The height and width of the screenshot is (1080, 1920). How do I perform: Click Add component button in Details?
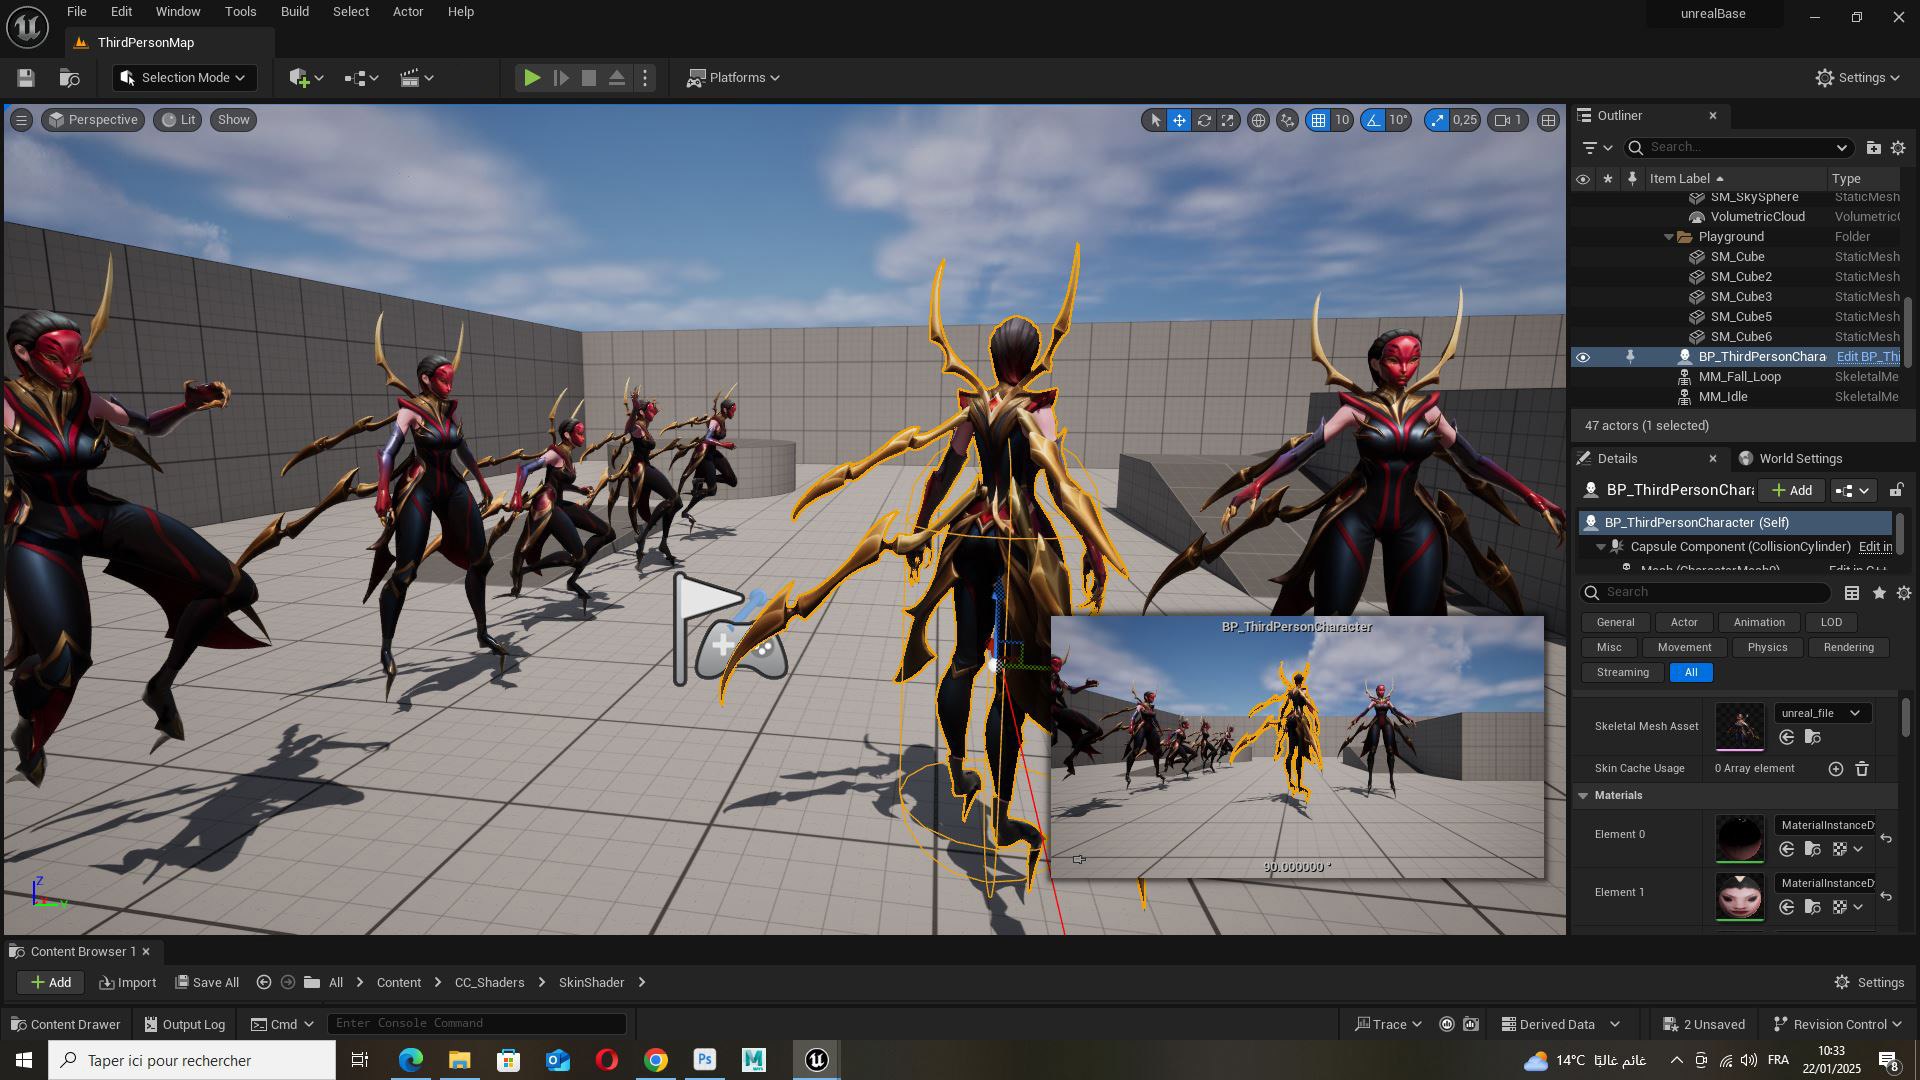pos(1791,491)
